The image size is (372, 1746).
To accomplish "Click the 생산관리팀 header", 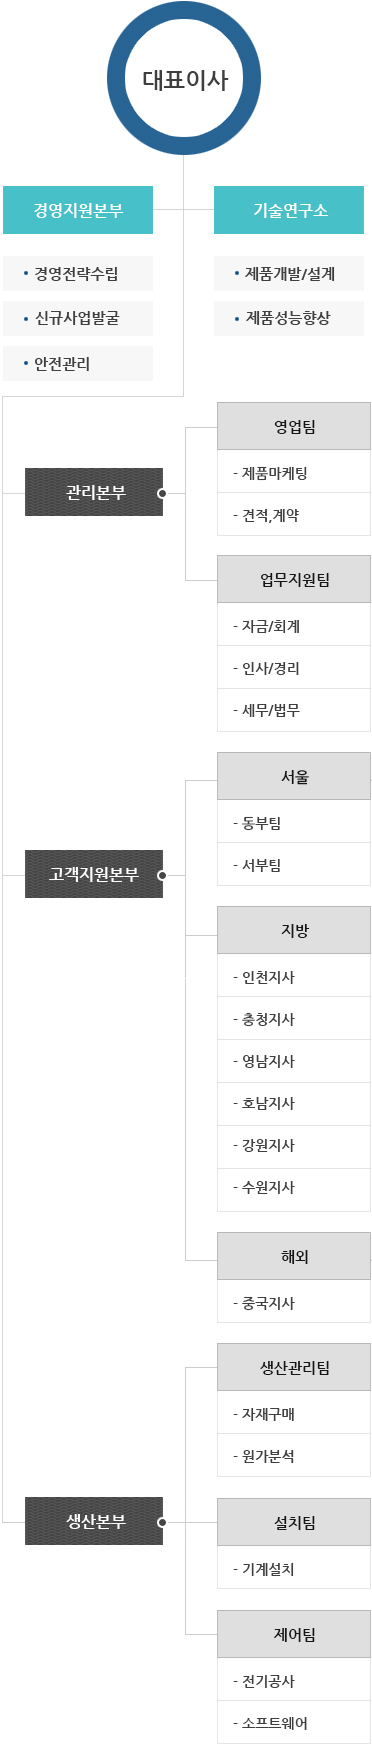I will [x=294, y=1367].
